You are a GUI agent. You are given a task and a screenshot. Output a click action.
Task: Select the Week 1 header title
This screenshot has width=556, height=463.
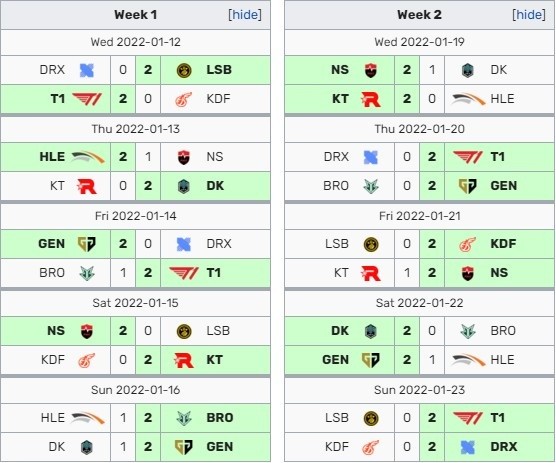[x=135, y=15]
